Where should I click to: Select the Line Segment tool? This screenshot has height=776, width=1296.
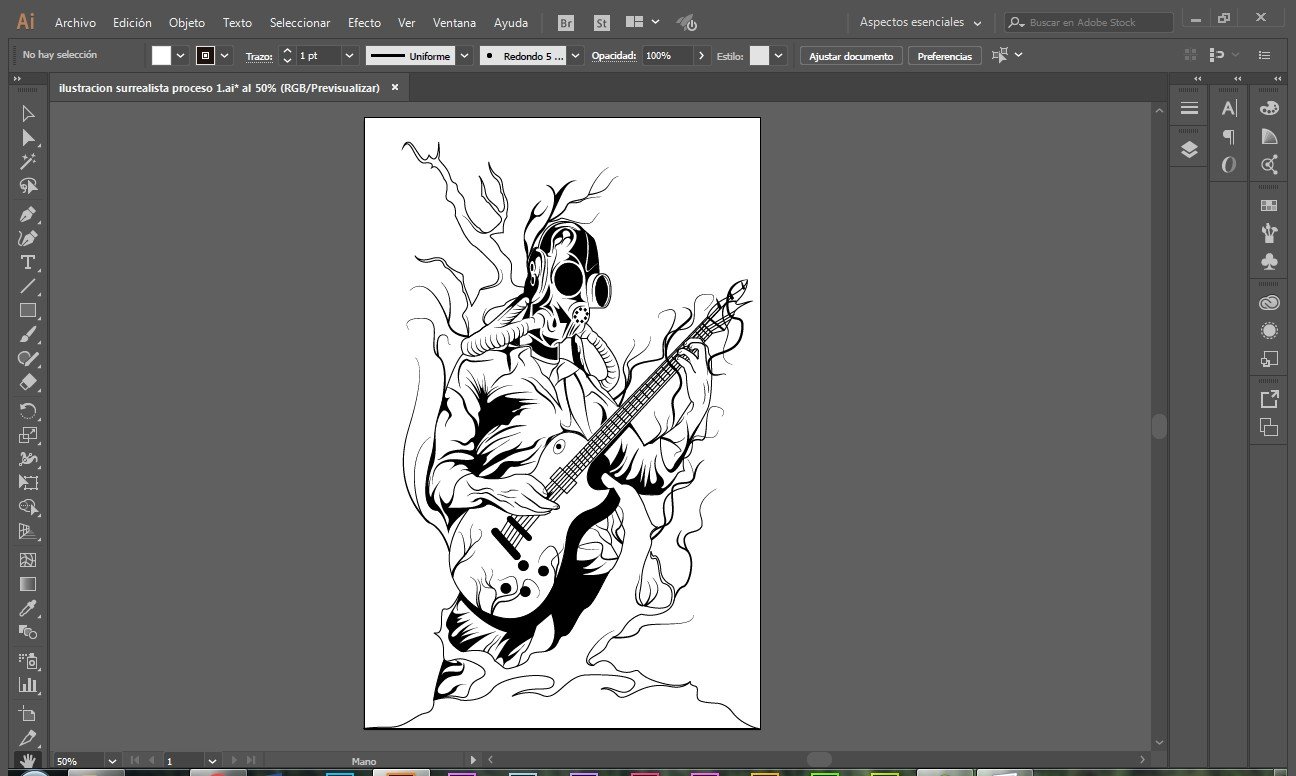(28, 286)
